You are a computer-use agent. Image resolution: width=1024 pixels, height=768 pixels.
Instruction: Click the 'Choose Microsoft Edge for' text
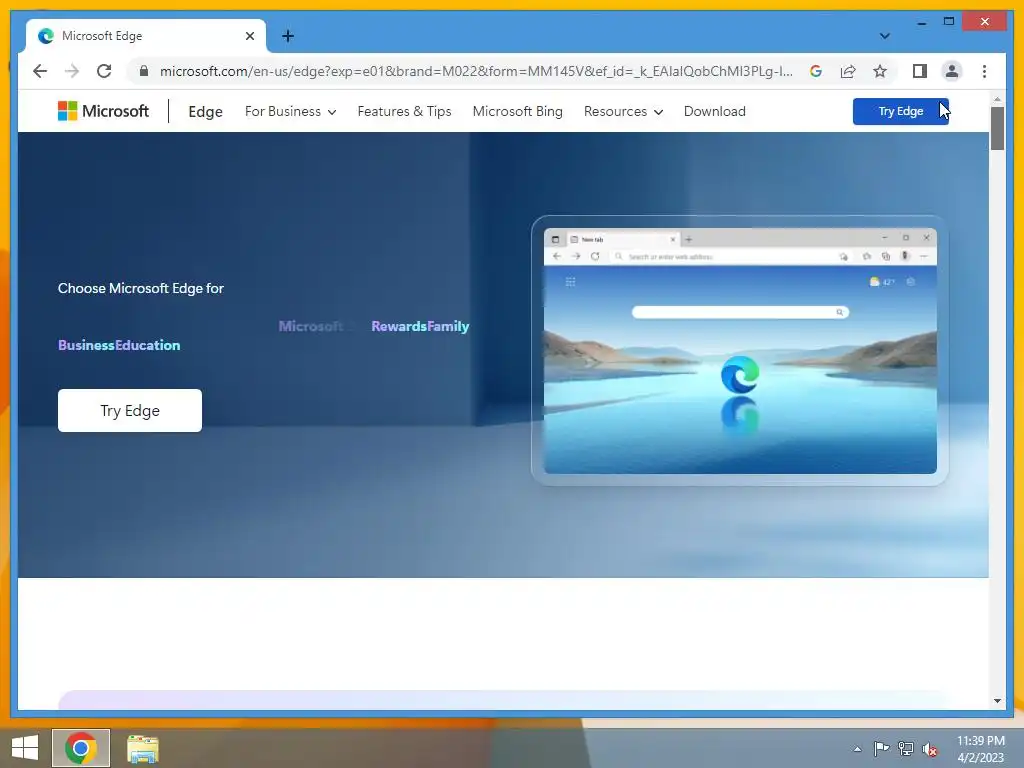pyautogui.click(x=140, y=288)
